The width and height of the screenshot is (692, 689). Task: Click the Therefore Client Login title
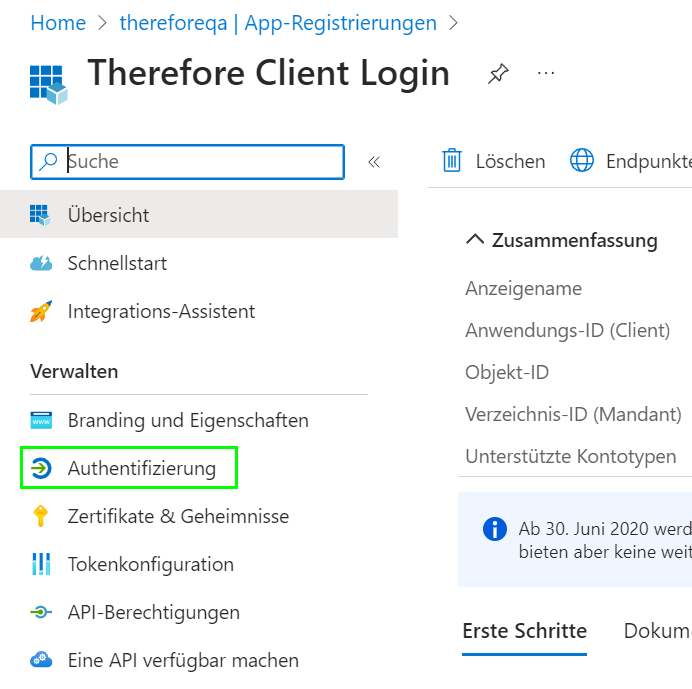click(268, 73)
